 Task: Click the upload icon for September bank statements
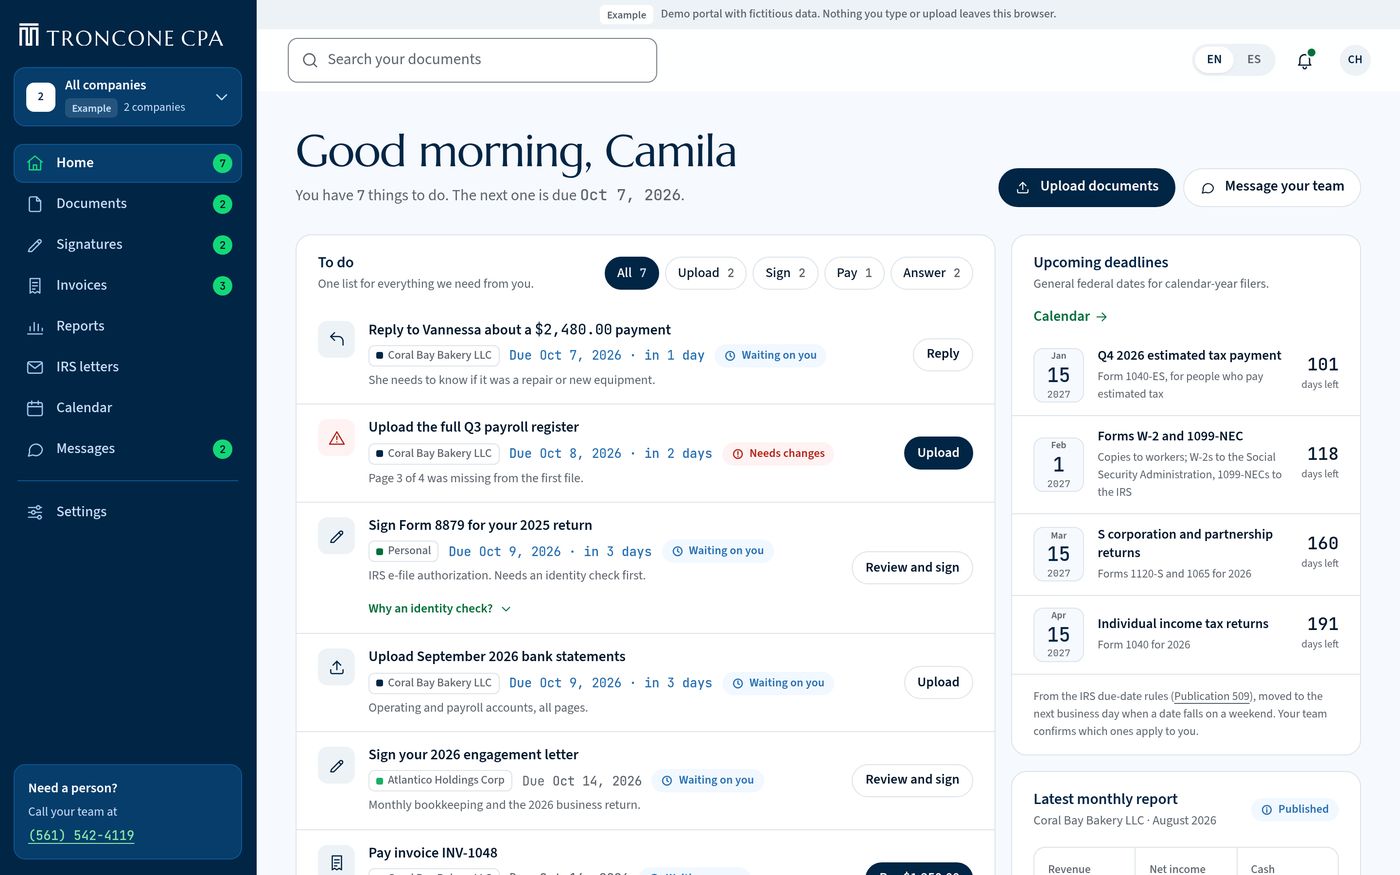pos(337,667)
